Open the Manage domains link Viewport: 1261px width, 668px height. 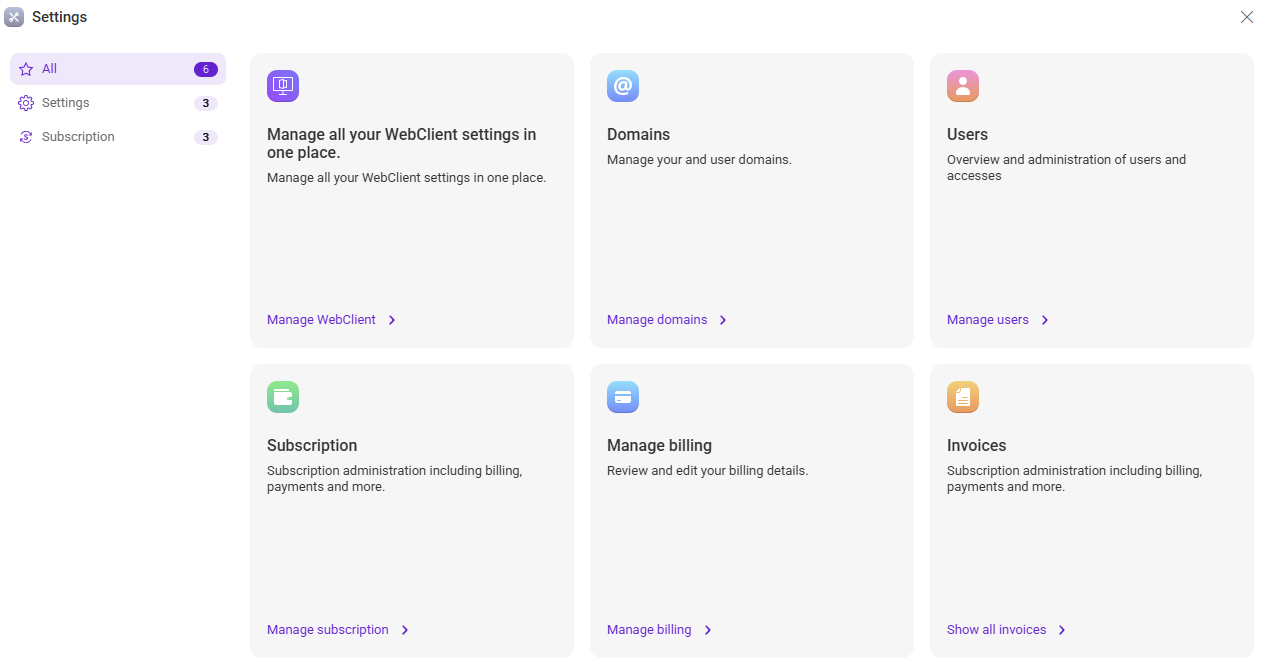click(657, 320)
